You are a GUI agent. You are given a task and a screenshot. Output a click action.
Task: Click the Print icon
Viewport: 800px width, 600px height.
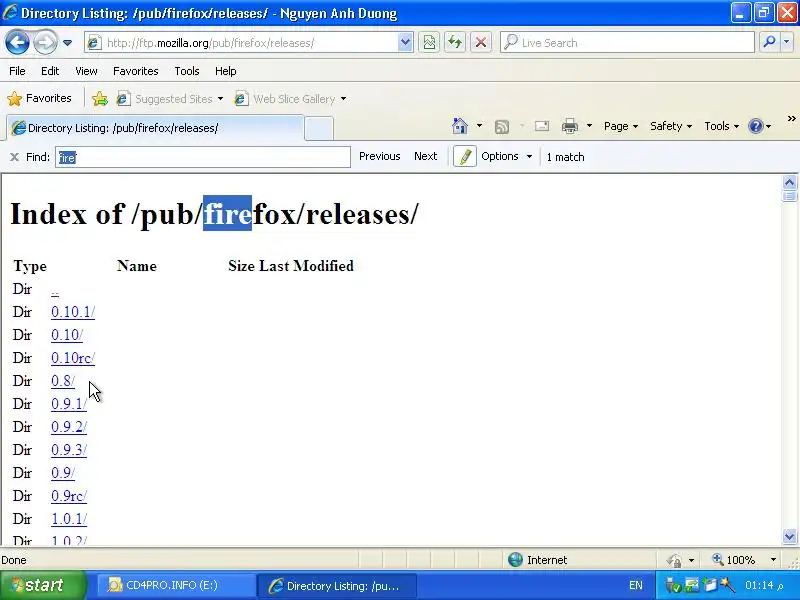click(x=569, y=126)
